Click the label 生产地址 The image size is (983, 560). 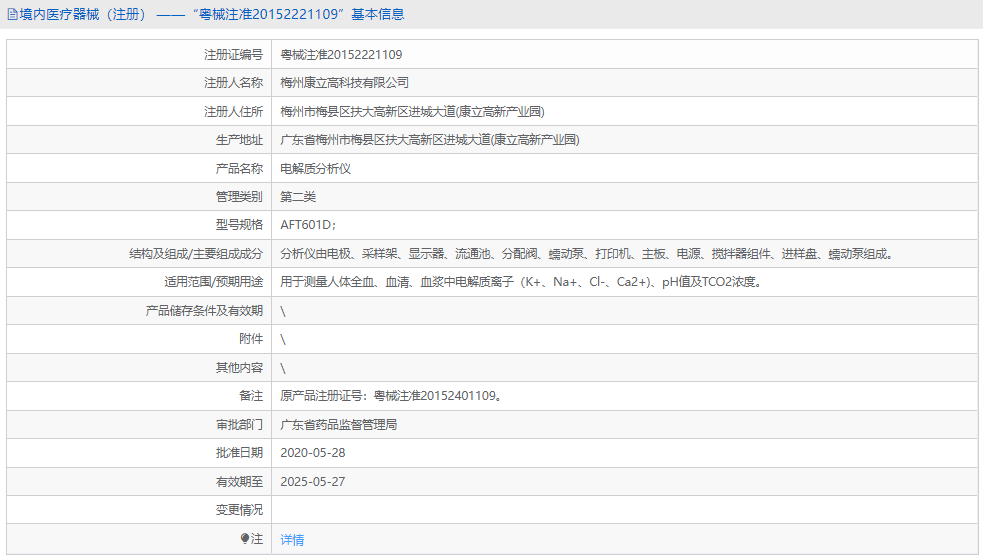239,140
